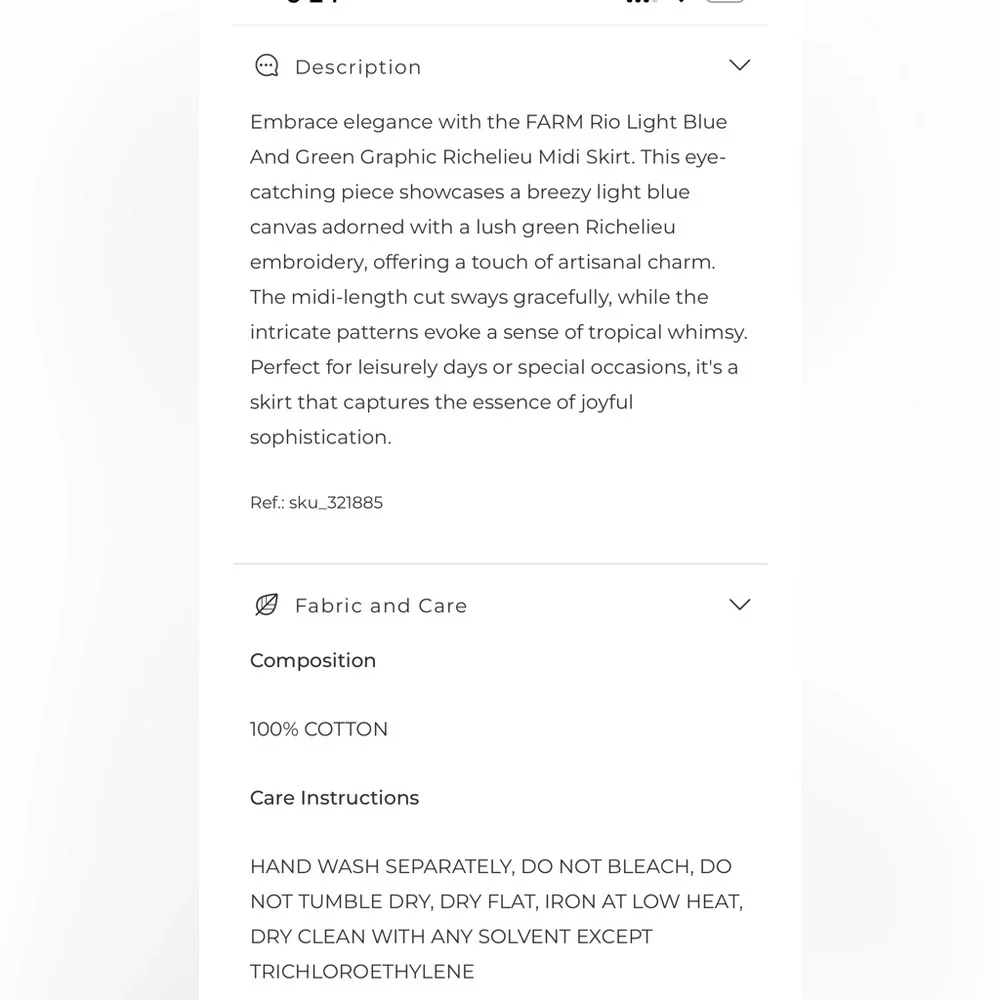Collapse the Description section chevron
Viewport: 1000px width, 1000px height.
[739, 65]
